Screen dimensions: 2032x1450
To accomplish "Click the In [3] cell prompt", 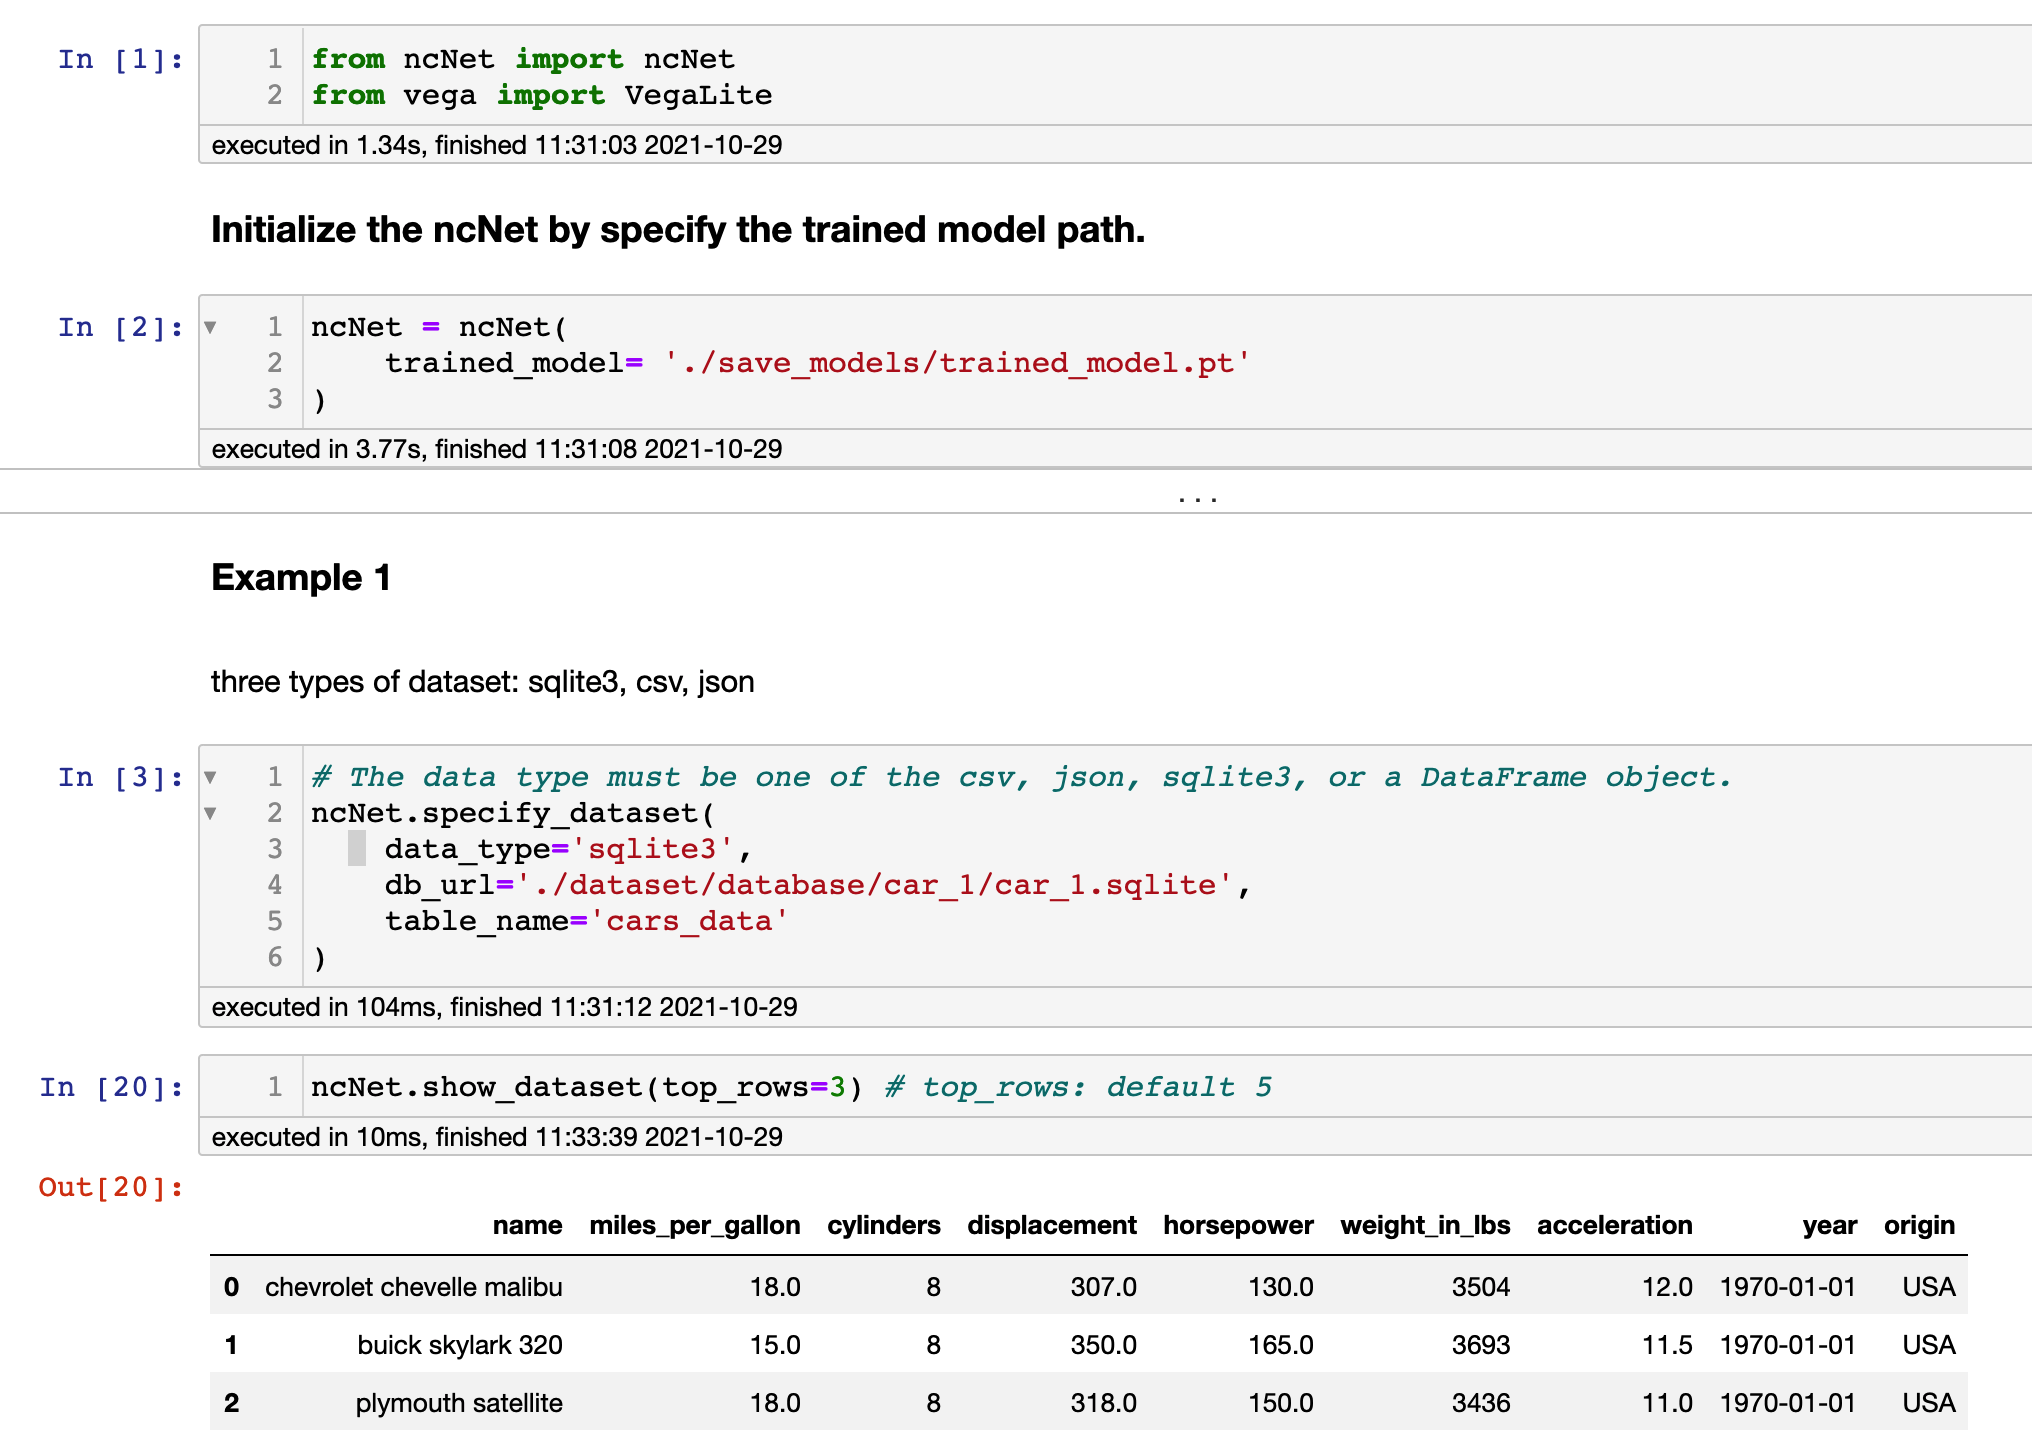I will 120,778.
